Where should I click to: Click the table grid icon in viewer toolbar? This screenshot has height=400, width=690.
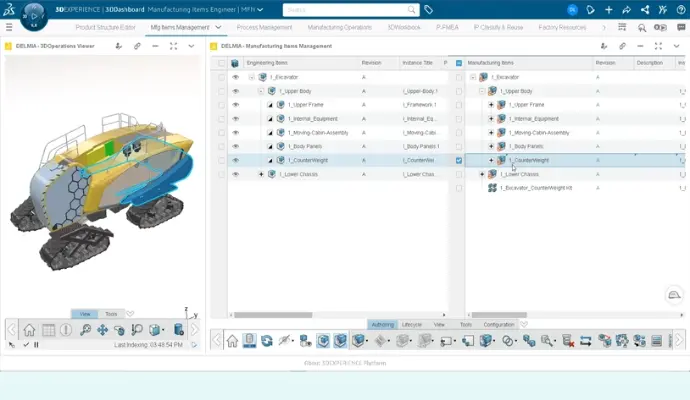[48, 330]
